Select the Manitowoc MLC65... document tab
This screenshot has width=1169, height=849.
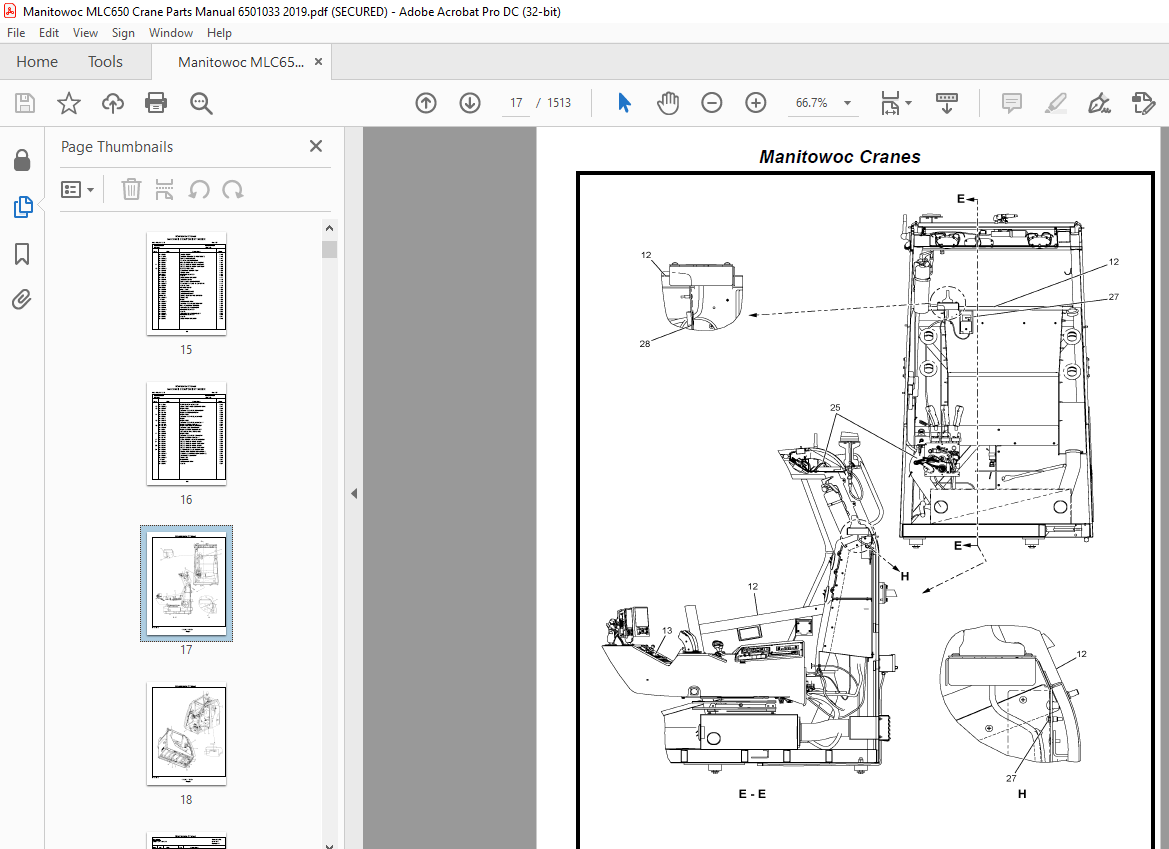pos(240,62)
